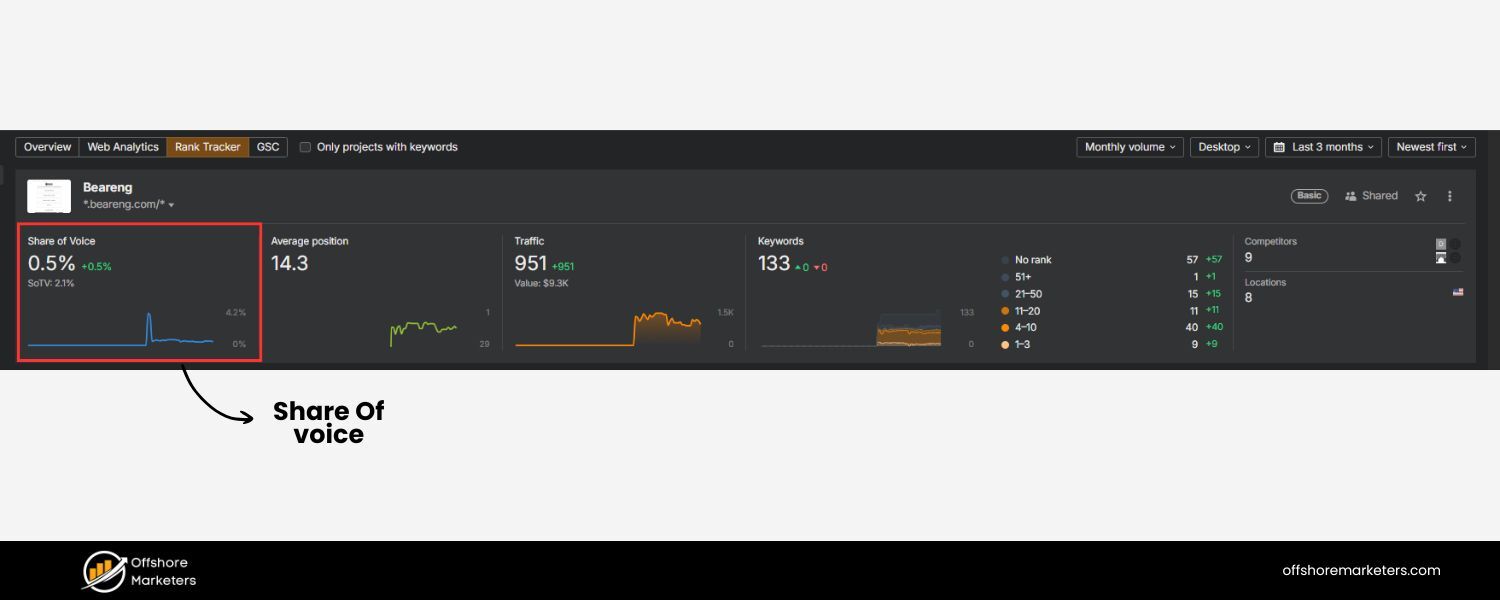This screenshot has width=1500, height=600.
Task: Open the three-dot project options menu
Action: pyautogui.click(x=1450, y=196)
